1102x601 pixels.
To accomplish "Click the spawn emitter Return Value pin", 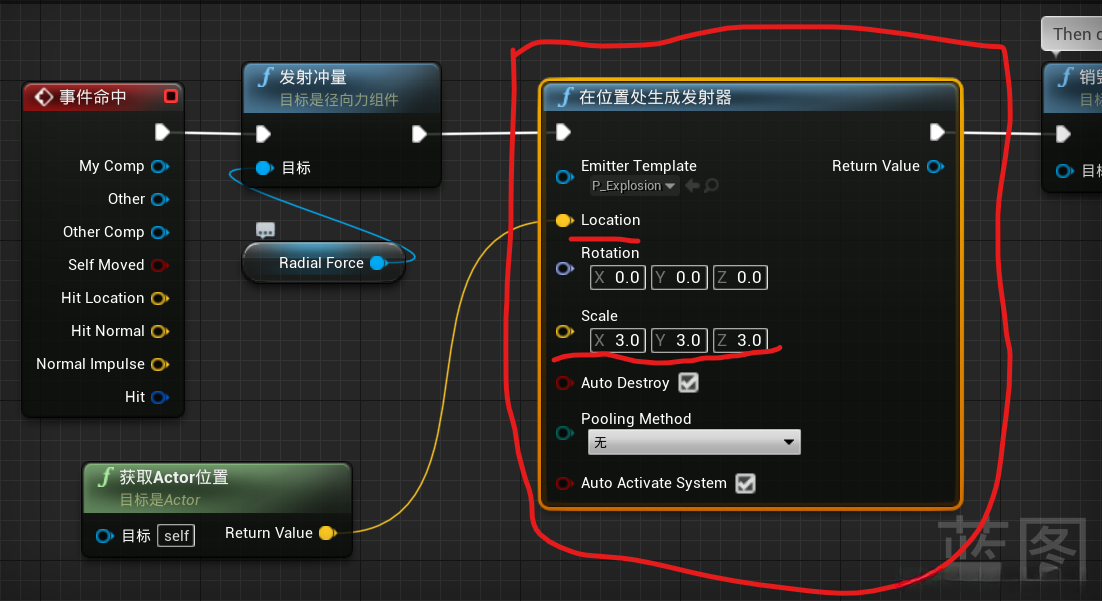I will click(x=935, y=167).
